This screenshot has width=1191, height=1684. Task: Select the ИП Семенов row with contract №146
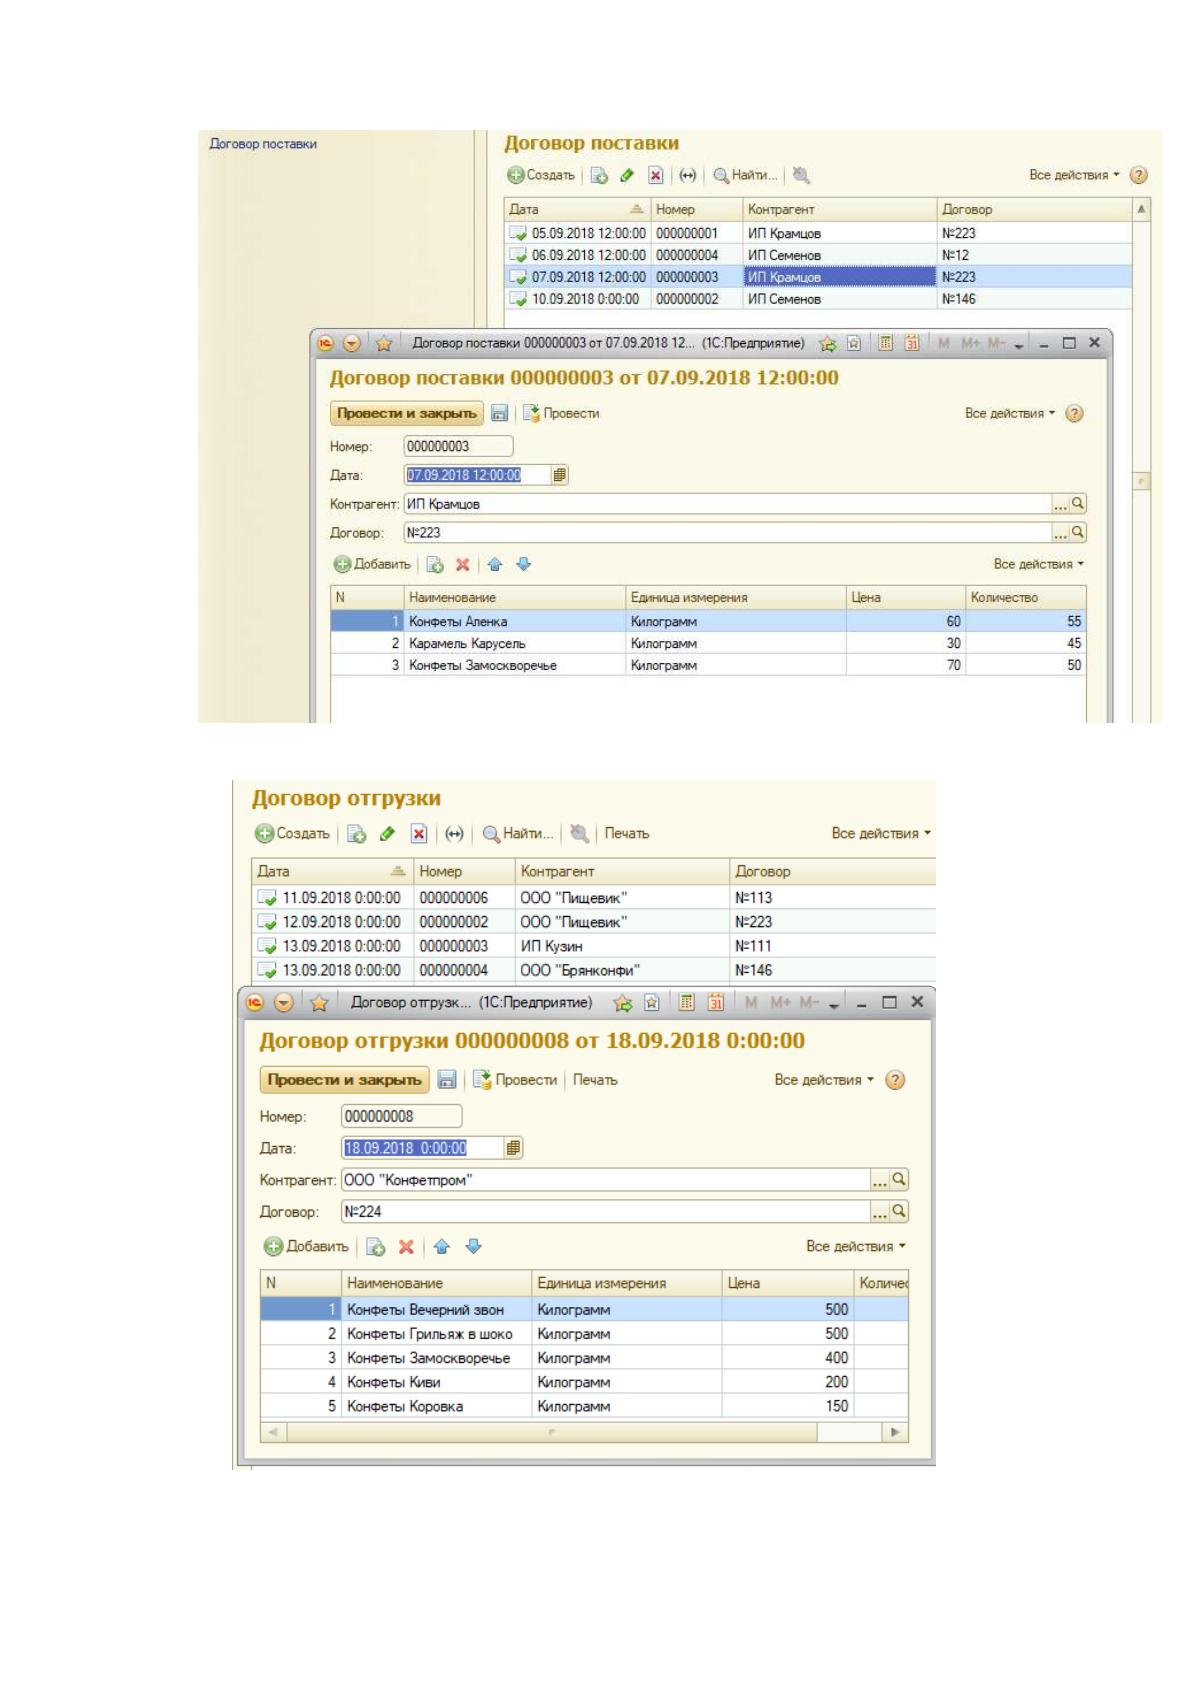pyautogui.click(x=819, y=299)
